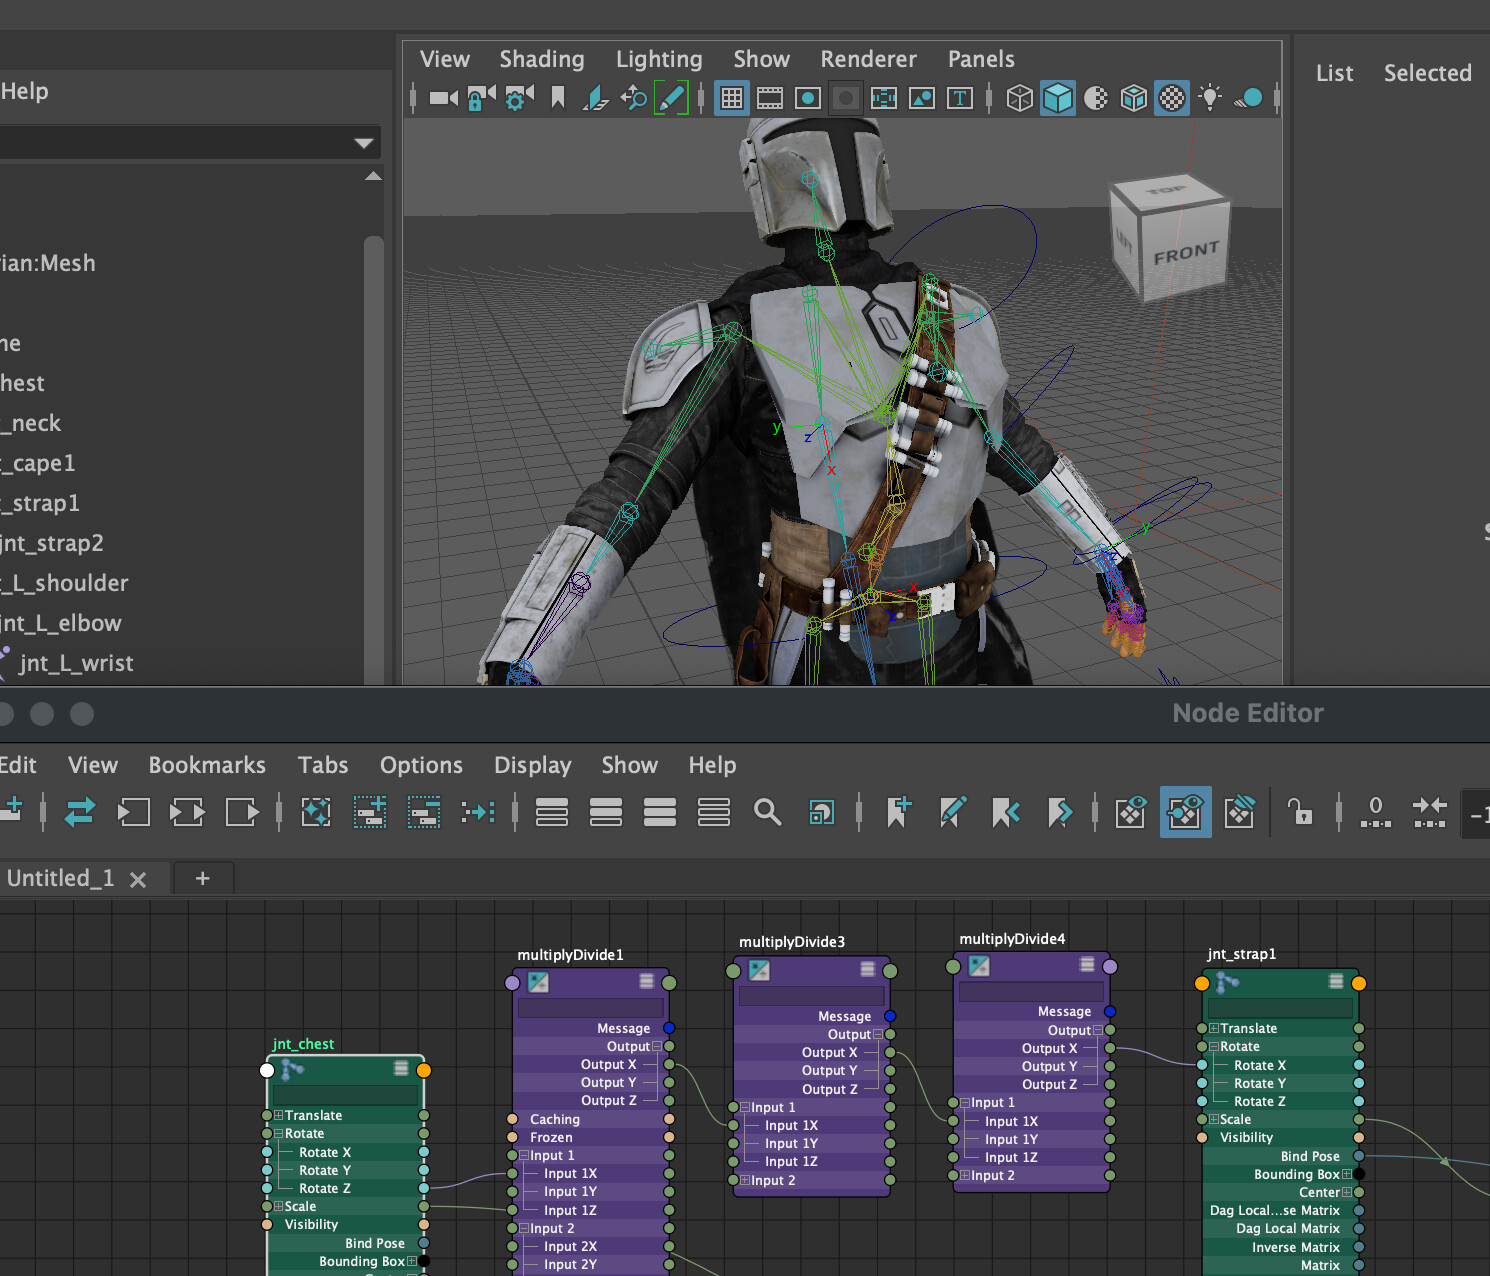Click the List menu in attribute panel
Image resolution: width=1490 pixels, height=1276 pixels.
(x=1334, y=73)
